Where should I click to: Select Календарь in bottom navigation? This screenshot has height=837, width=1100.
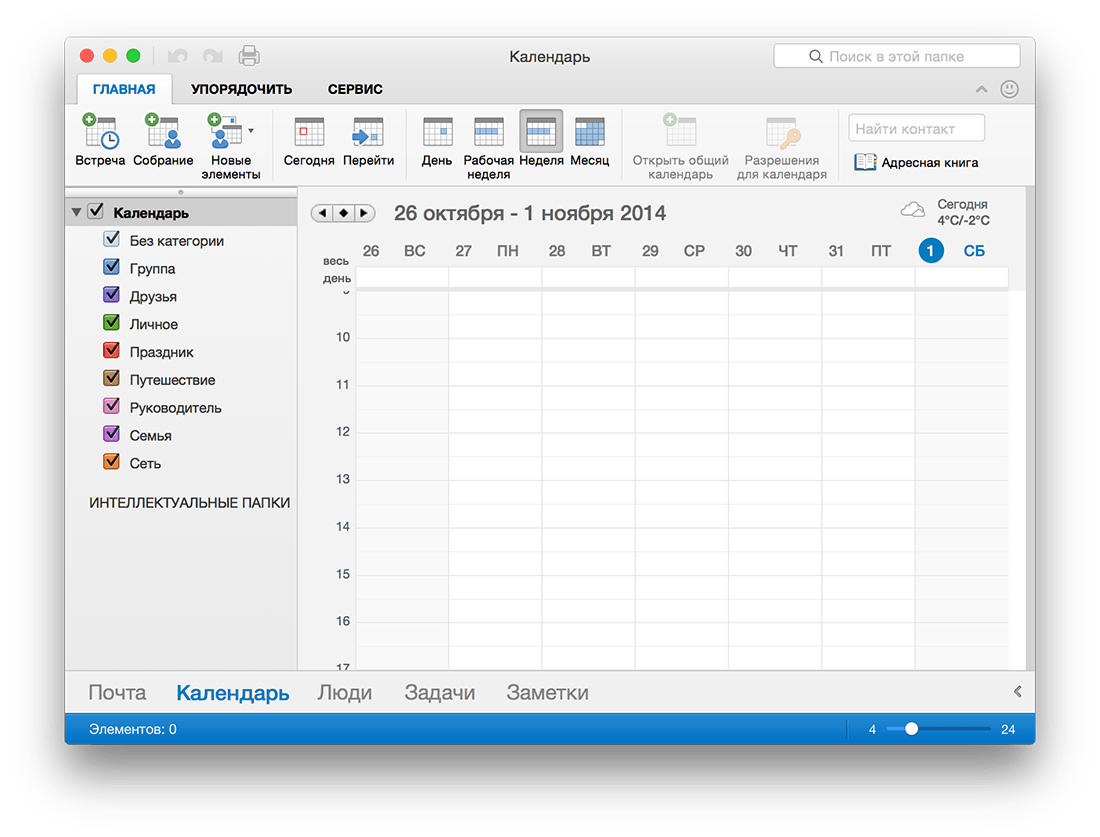tap(232, 692)
